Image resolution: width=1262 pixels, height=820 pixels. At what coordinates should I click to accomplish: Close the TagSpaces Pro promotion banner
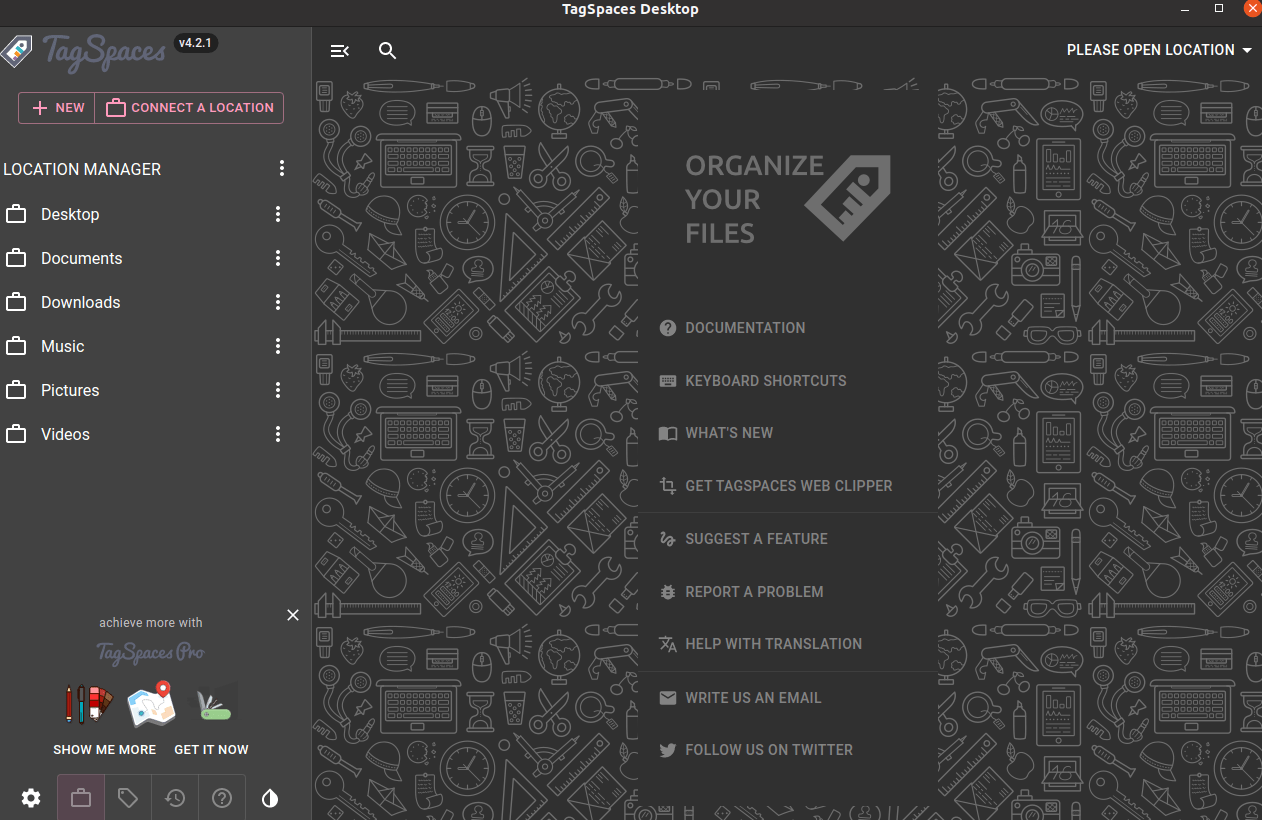pos(293,615)
